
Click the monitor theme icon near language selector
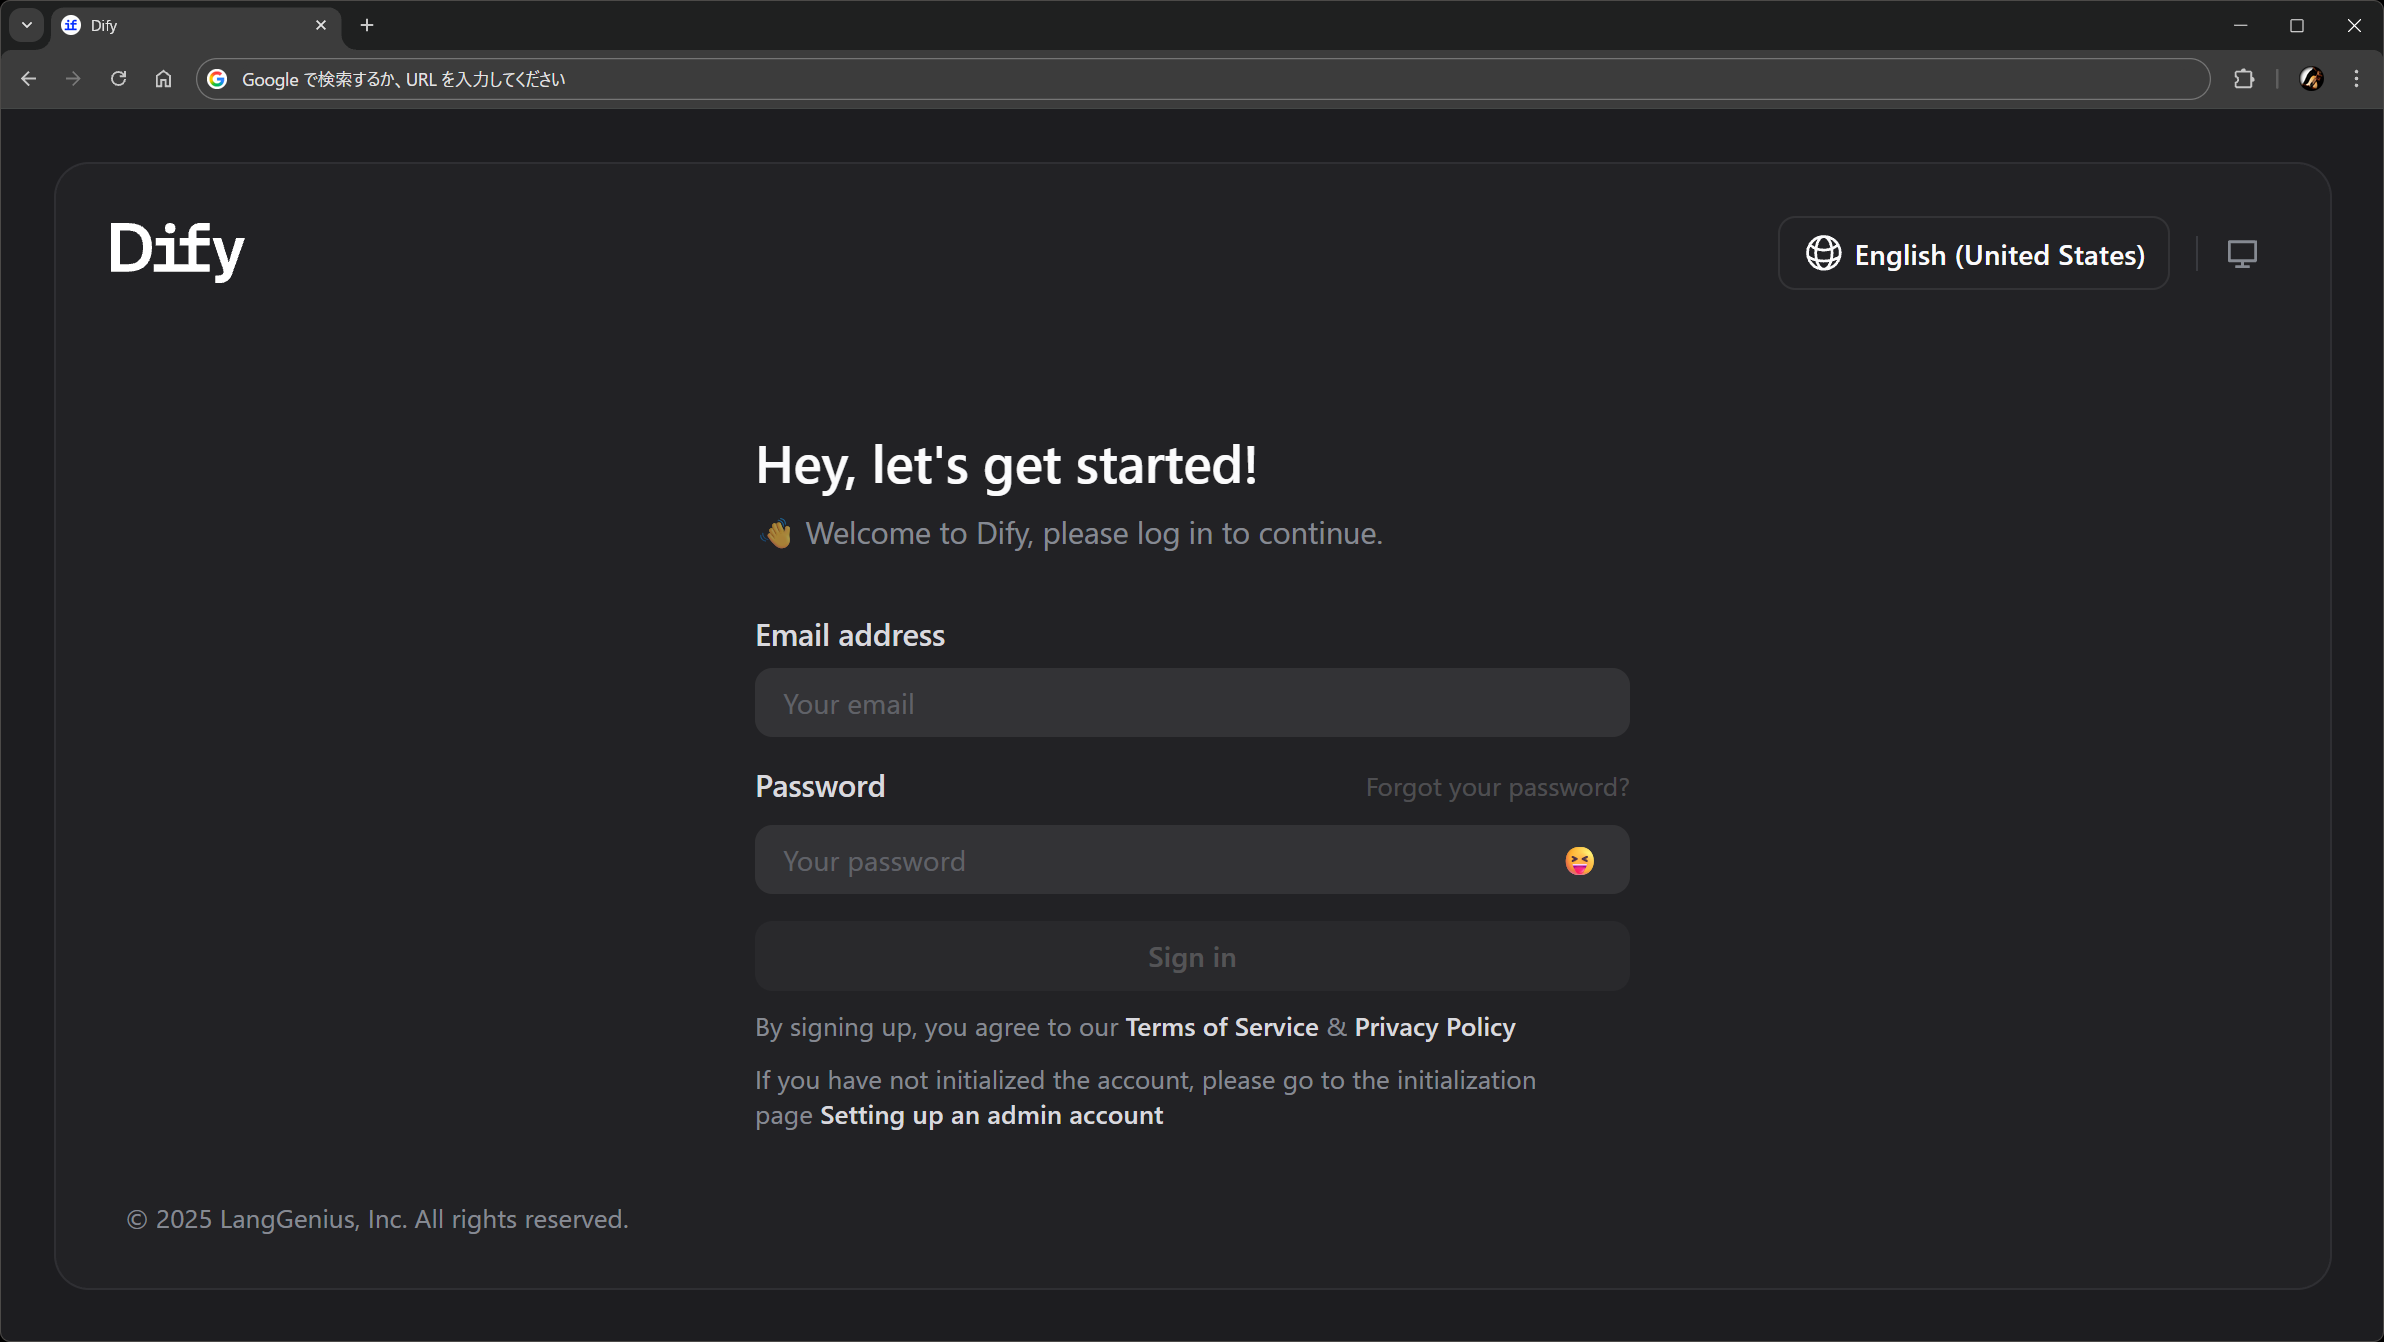click(x=2242, y=253)
